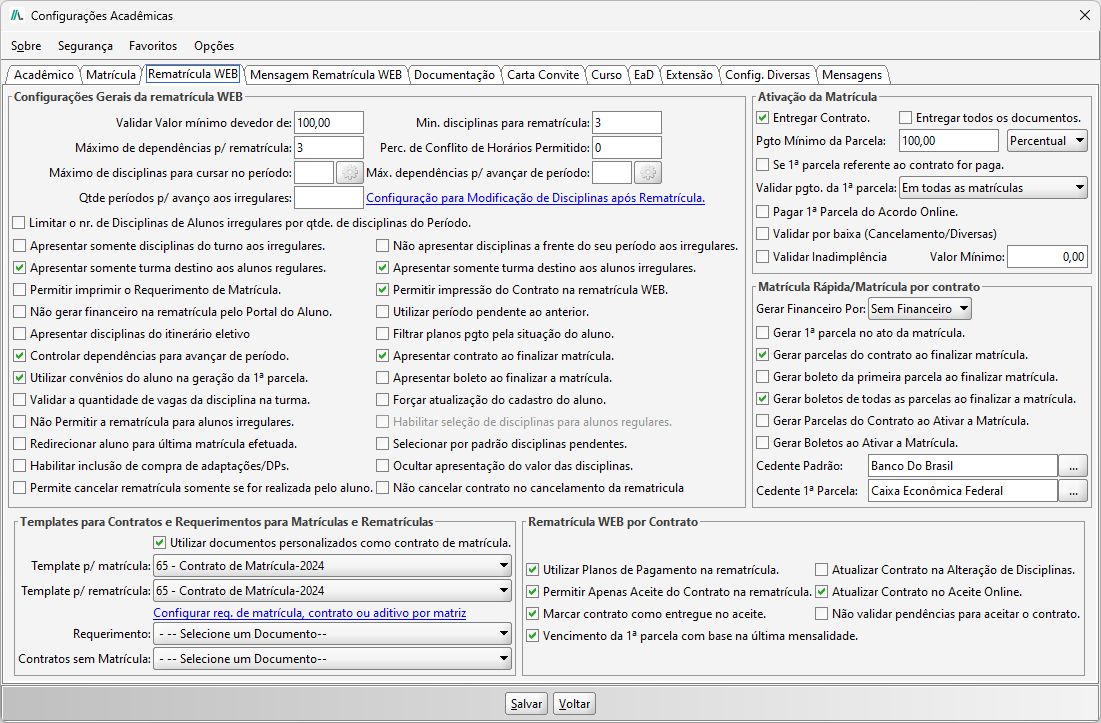Click the Valor Mínimo input field

[1047, 257]
